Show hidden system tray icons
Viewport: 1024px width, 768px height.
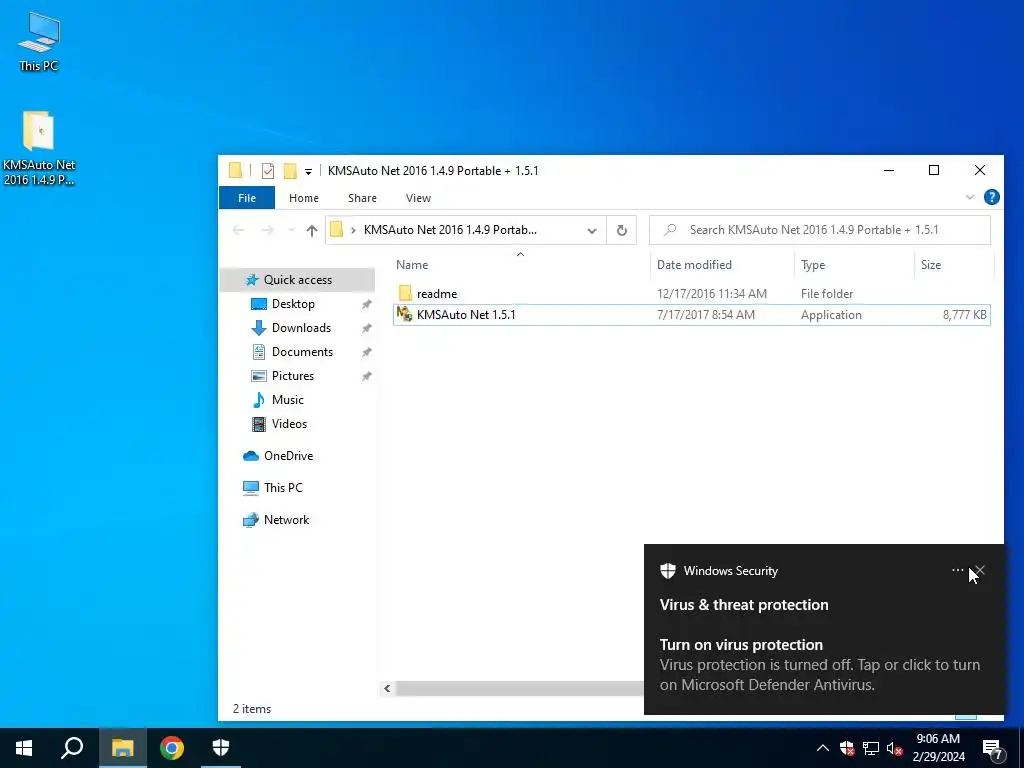[x=822, y=748]
